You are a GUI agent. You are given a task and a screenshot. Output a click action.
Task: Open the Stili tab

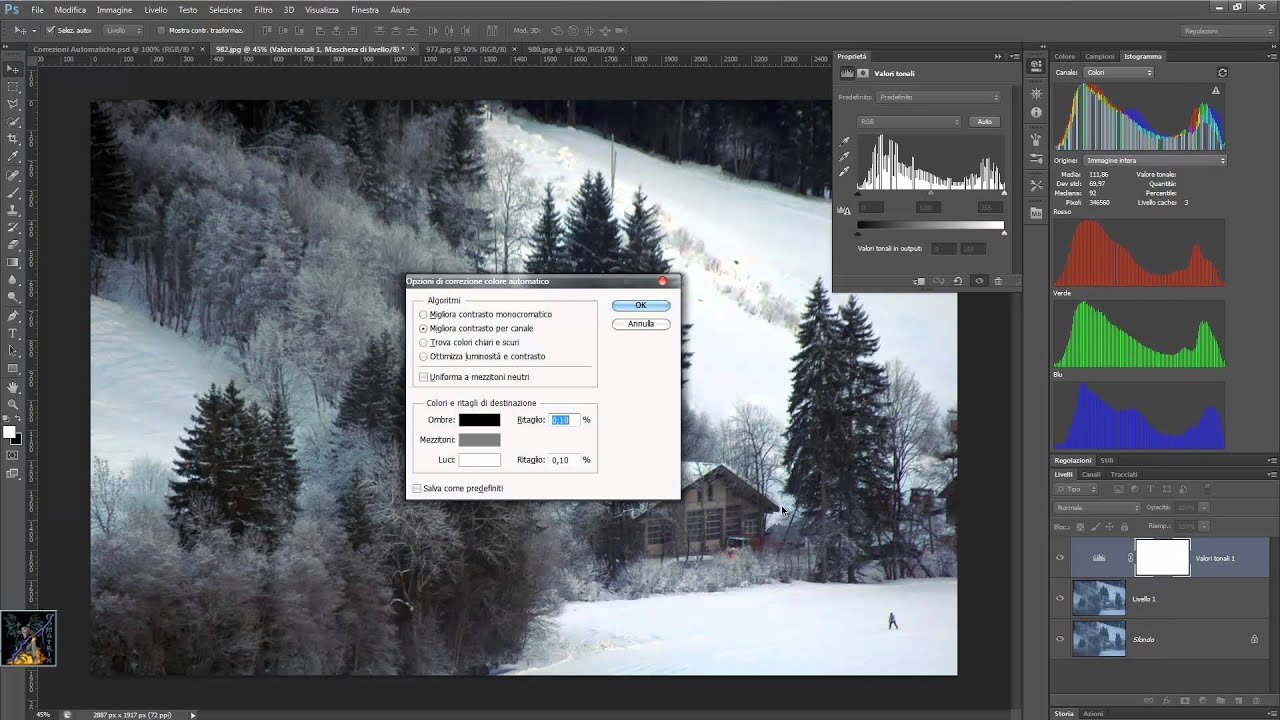pyautogui.click(x=1107, y=460)
